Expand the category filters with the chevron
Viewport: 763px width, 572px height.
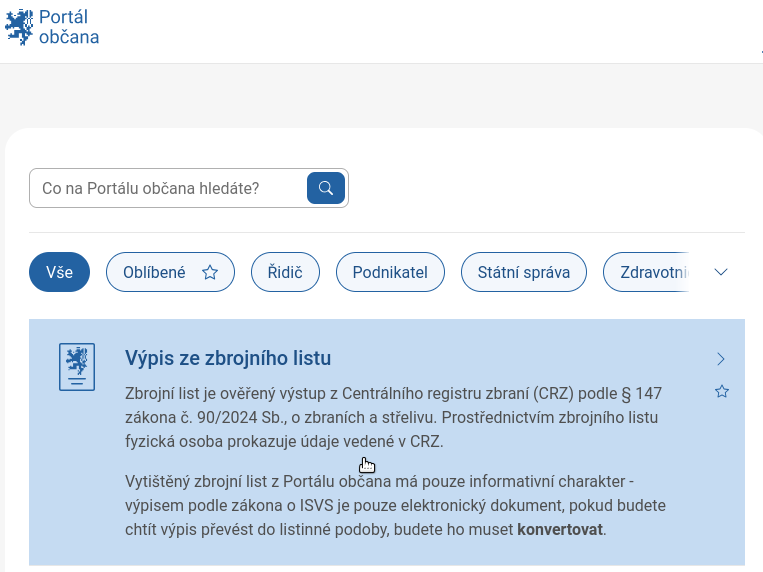point(722,272)
